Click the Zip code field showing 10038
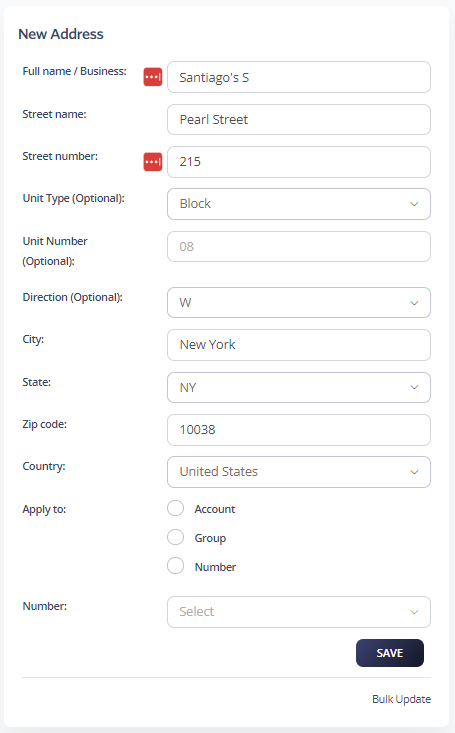455x733 pixels. pyautogui.click(x=299, y=430)
